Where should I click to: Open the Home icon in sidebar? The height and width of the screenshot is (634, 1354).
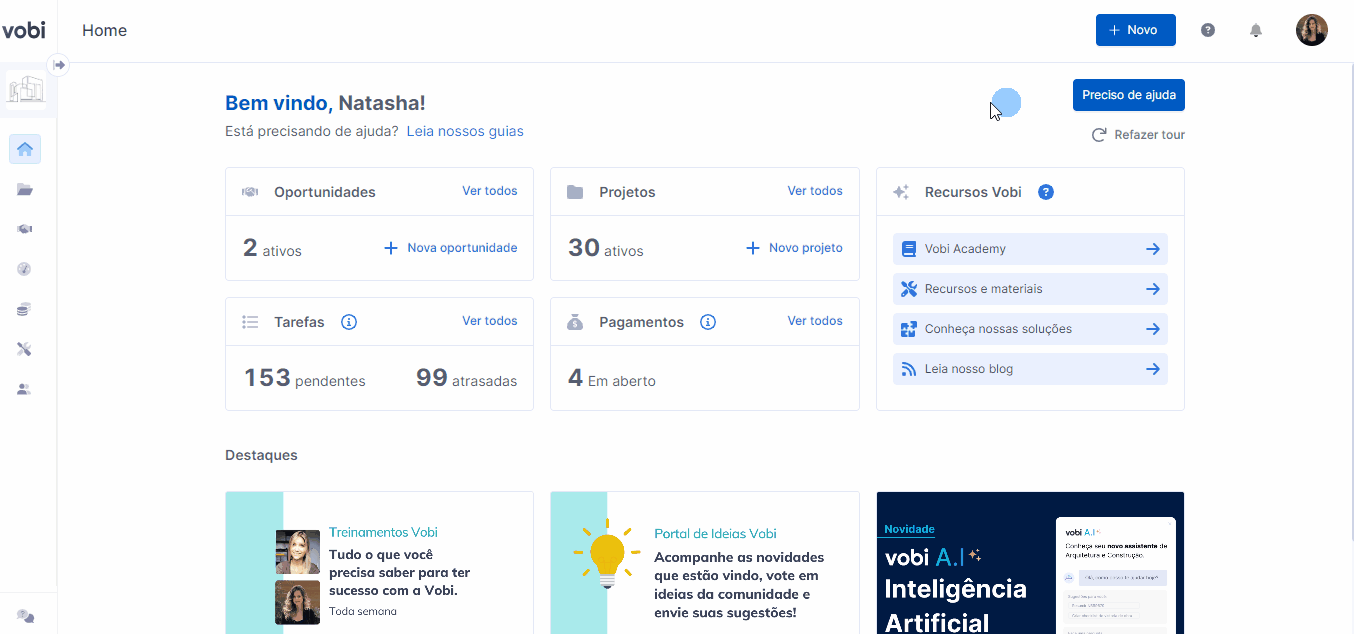click(25, 149)
